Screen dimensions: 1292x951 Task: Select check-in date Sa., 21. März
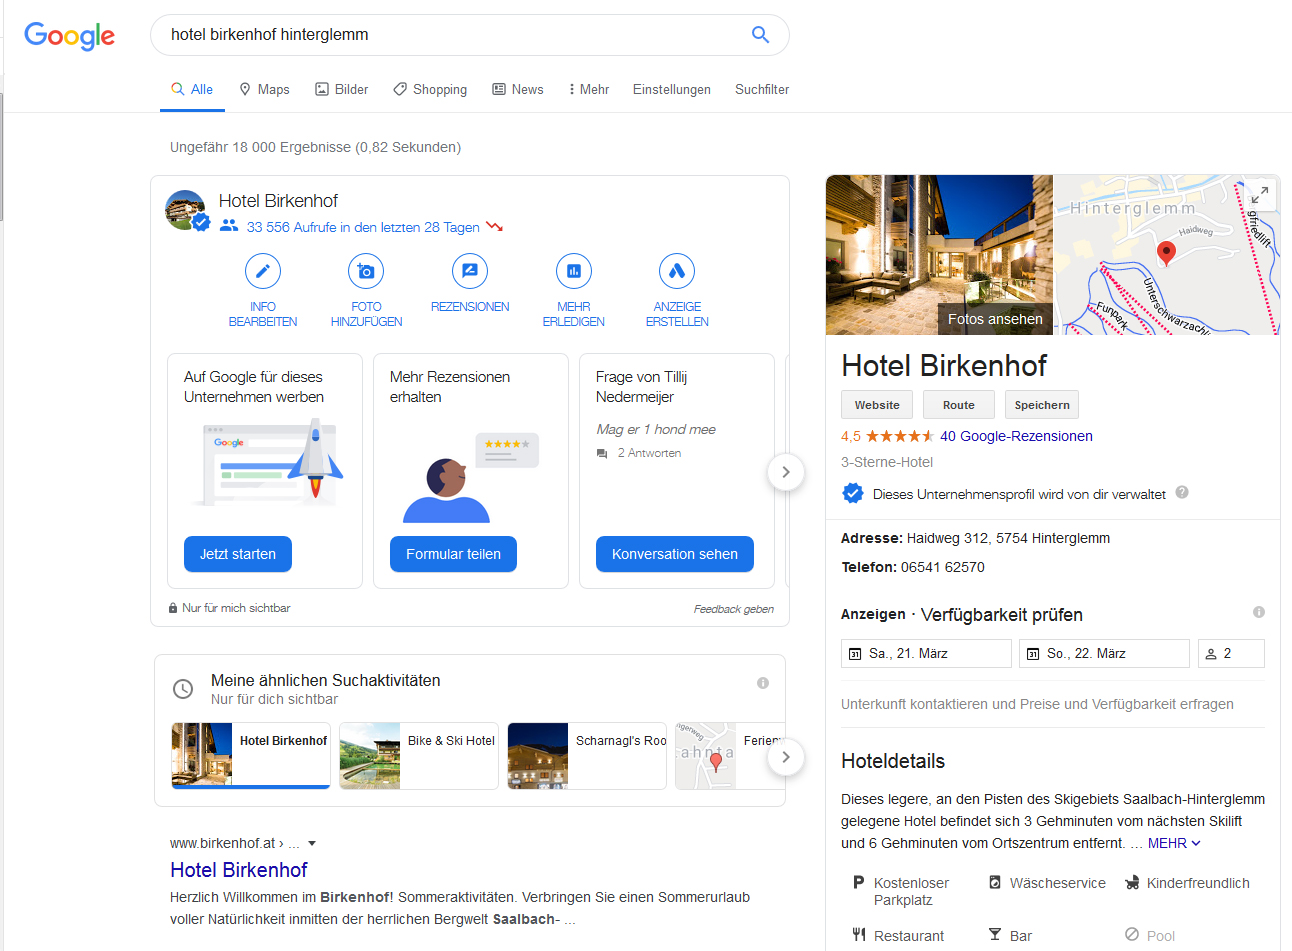[x=926, y=653]
